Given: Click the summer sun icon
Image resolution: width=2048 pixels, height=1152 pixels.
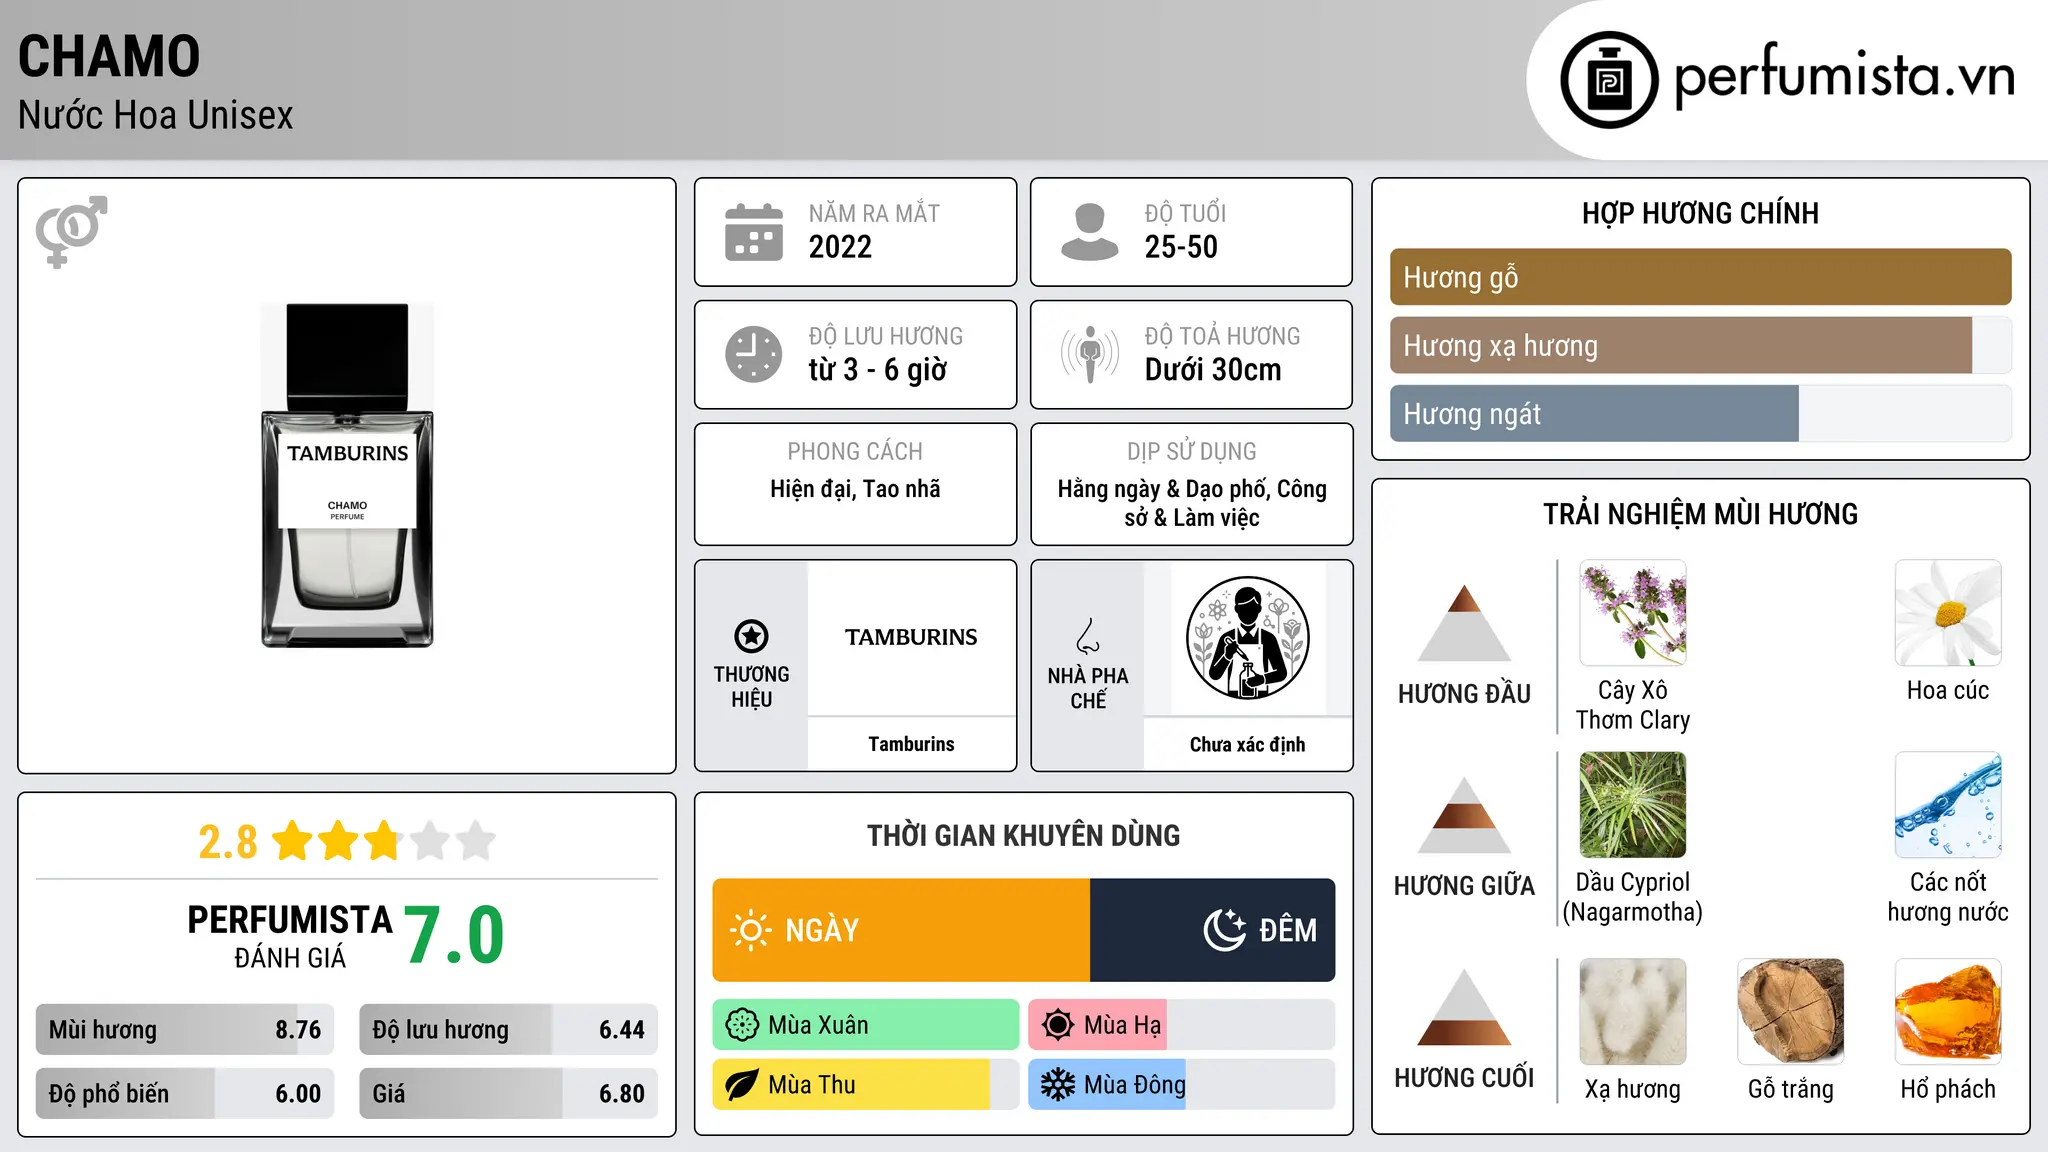Looking at the screenshot, I should tap(1058, 1025).
